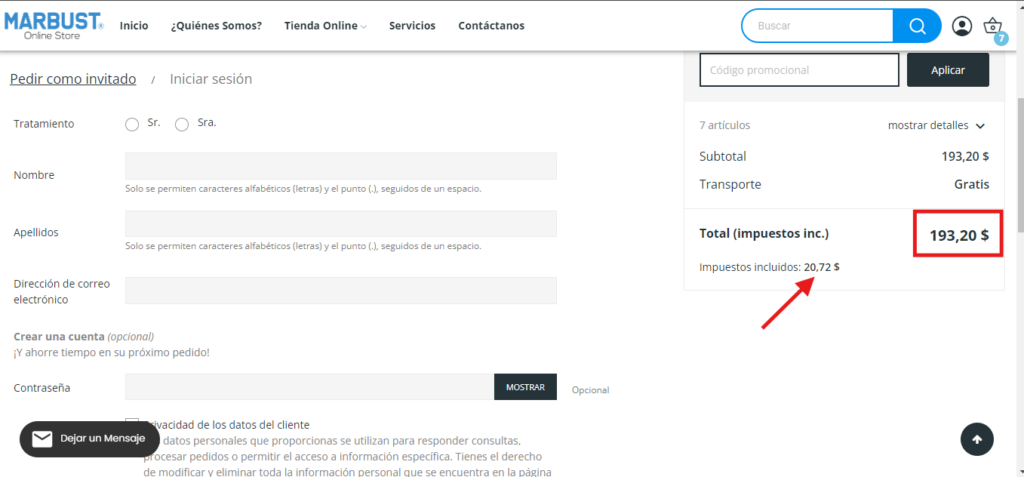Viewport: 1024px width, 477px height.
Task: Click the Crear una cuenta heading
Action: 59,337
